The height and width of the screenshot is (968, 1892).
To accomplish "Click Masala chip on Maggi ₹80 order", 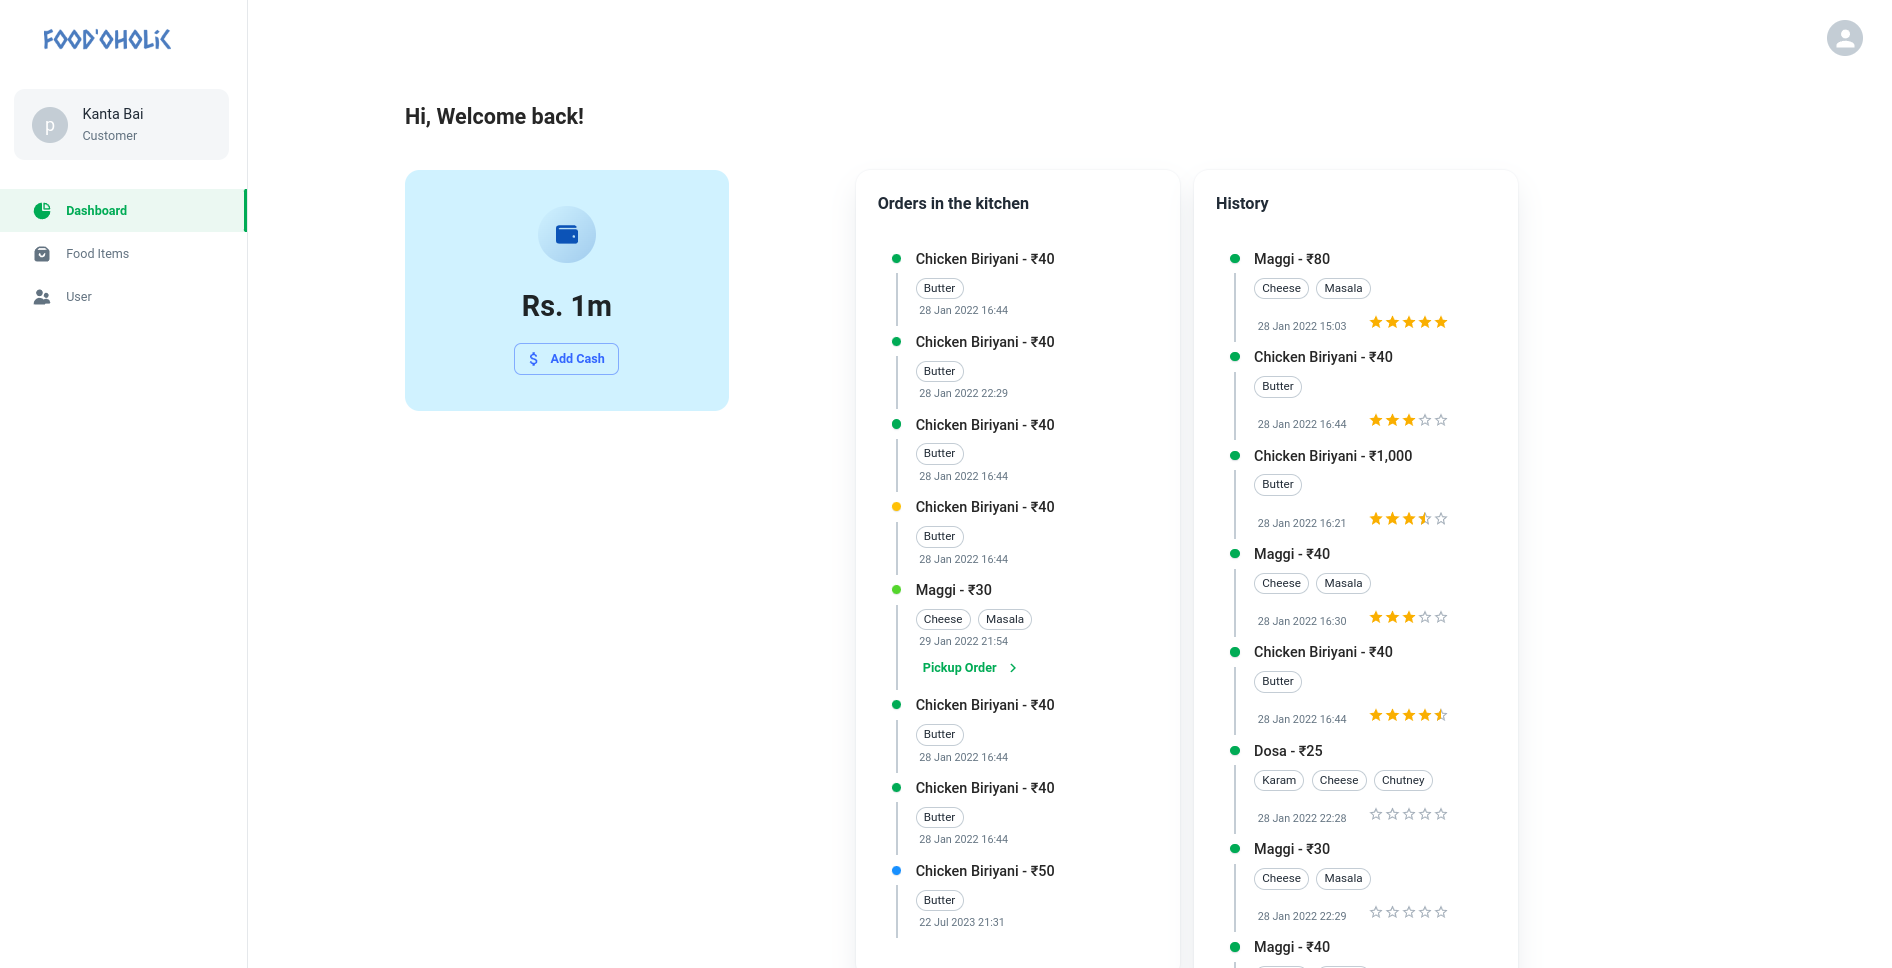I will (x=1343, y=289).
